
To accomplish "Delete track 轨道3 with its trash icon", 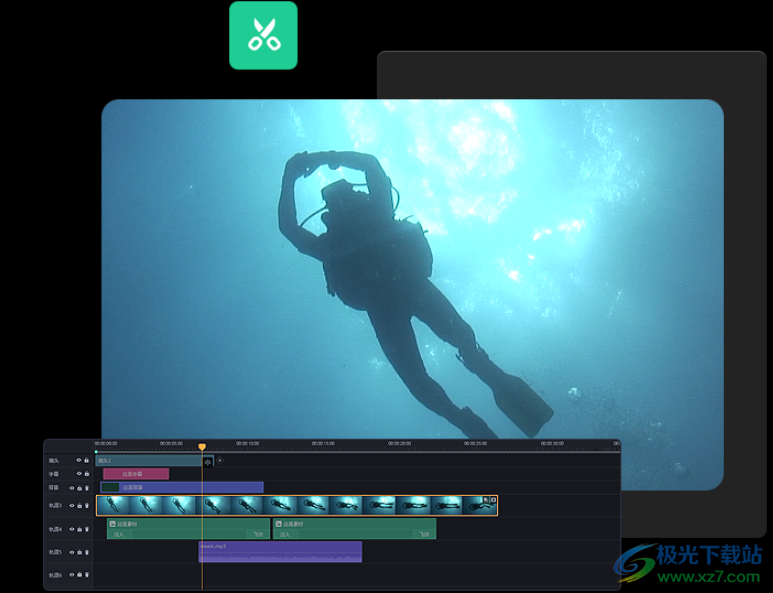I will click(x=87, y=506).
